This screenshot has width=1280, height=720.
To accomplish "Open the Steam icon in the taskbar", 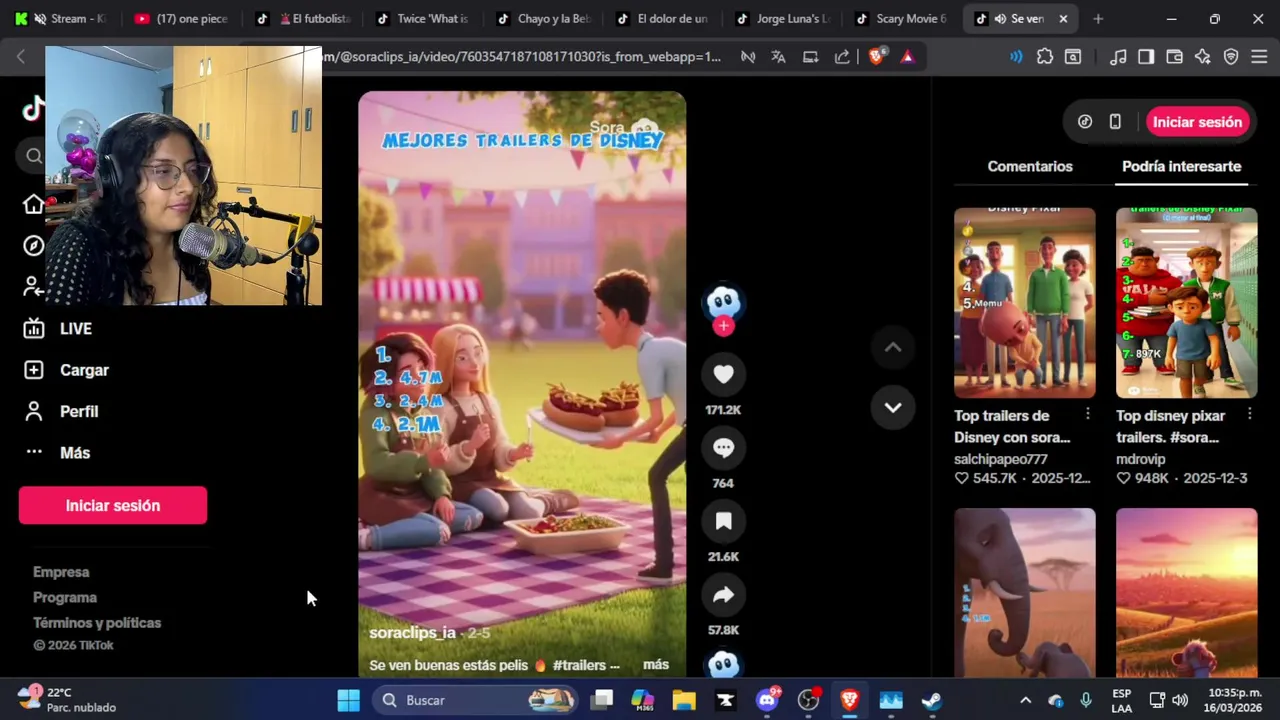I will click(932, 700).
